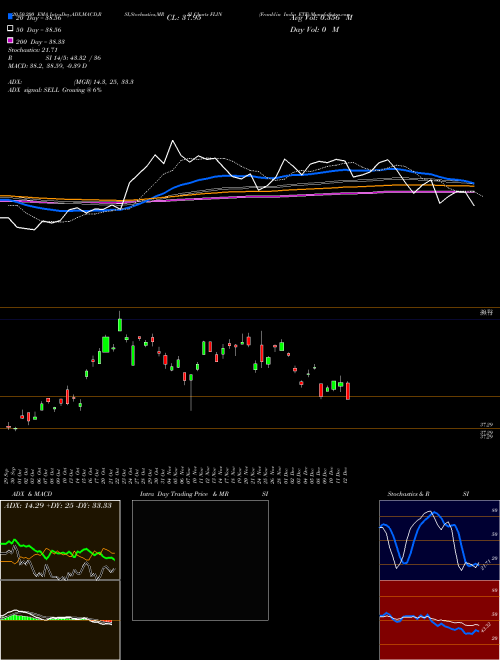The width and height of the screenshot is (500, 660).
Task: Click the 'SI 14/3: 43.32 / 36' readout
Action: pos(74,58)
